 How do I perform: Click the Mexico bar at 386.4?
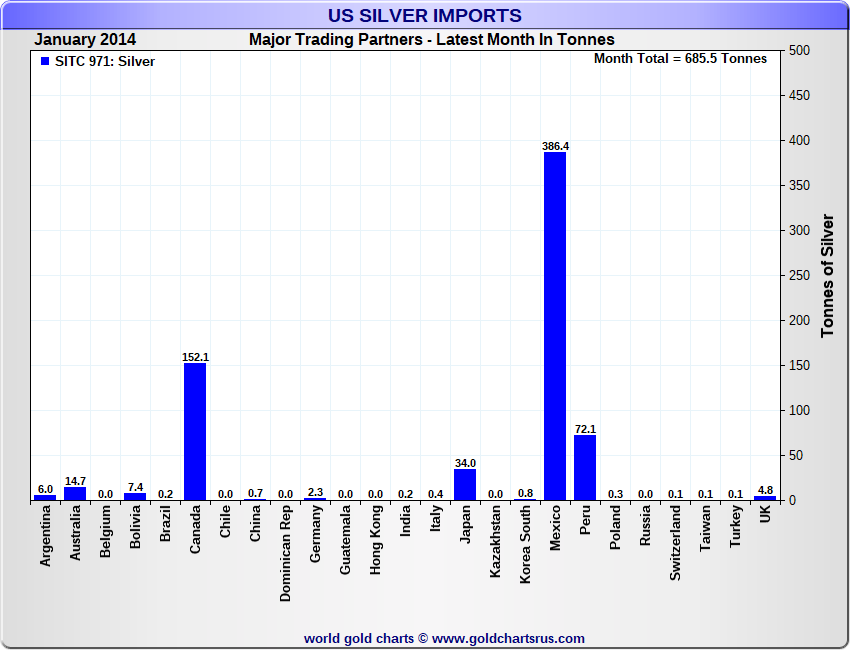pyautogui.click(x=555, y=326)
